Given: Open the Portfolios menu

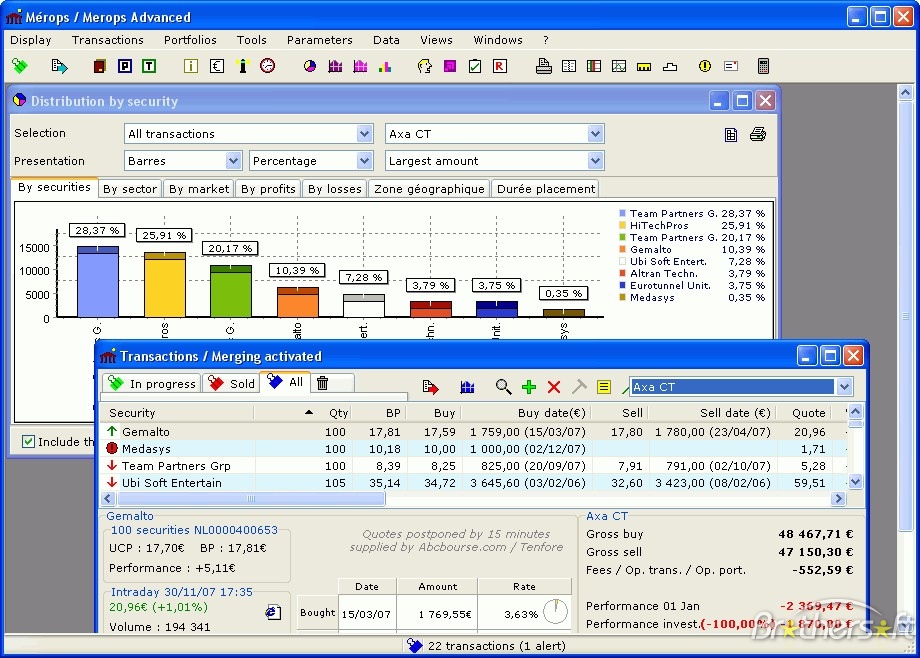Looking at the screenshot, I should click(190, 40).
